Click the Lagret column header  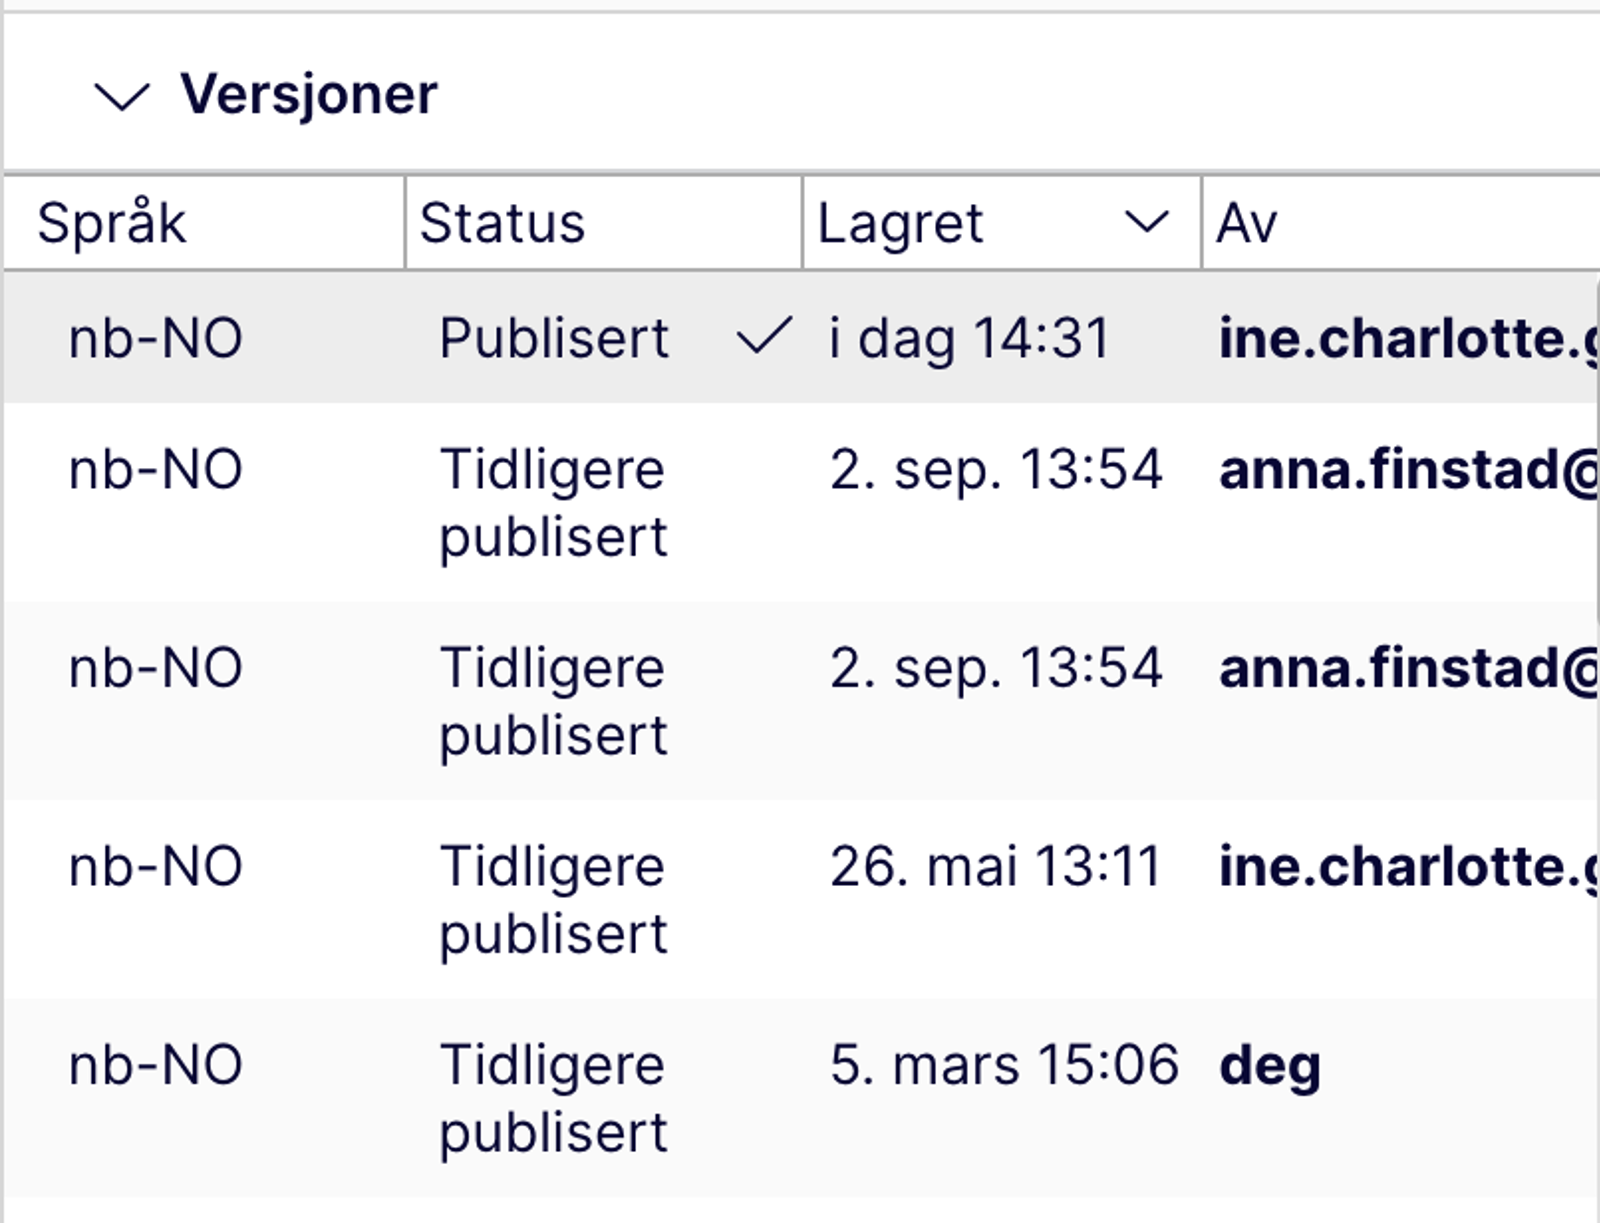[x=901, y=223]
